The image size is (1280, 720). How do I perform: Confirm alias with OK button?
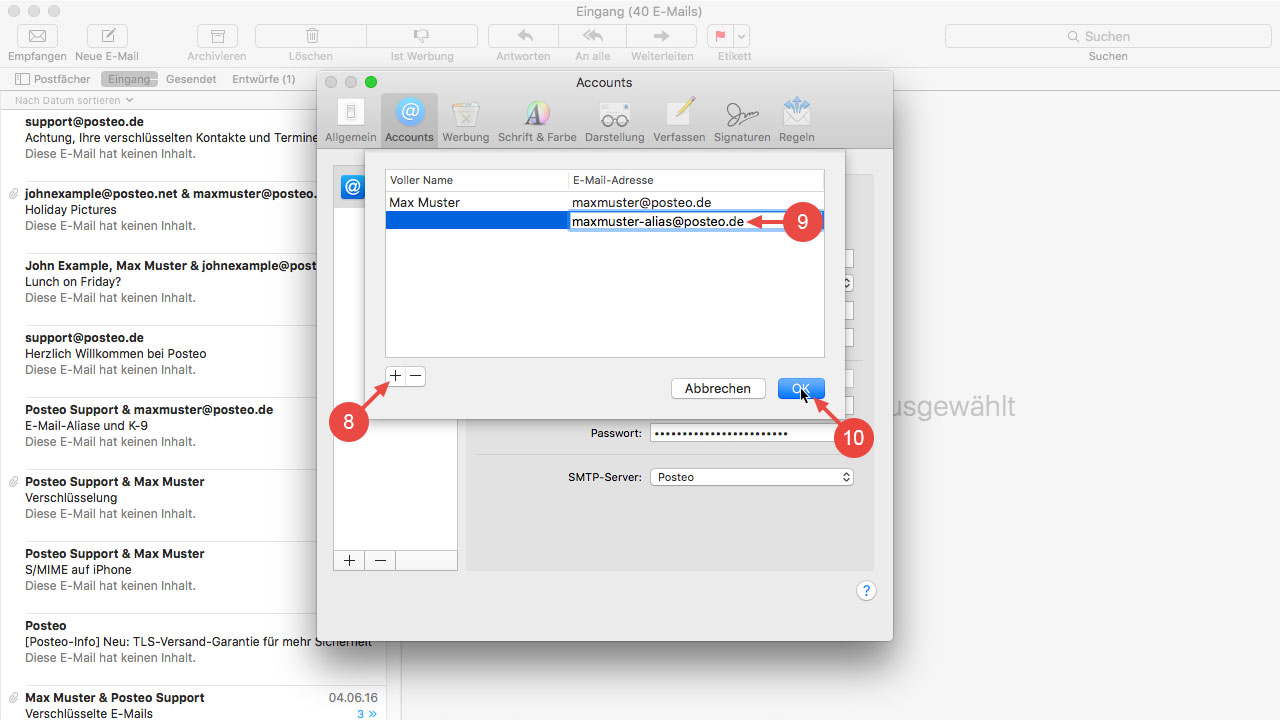pyautogui.click(x=801, y=388)
